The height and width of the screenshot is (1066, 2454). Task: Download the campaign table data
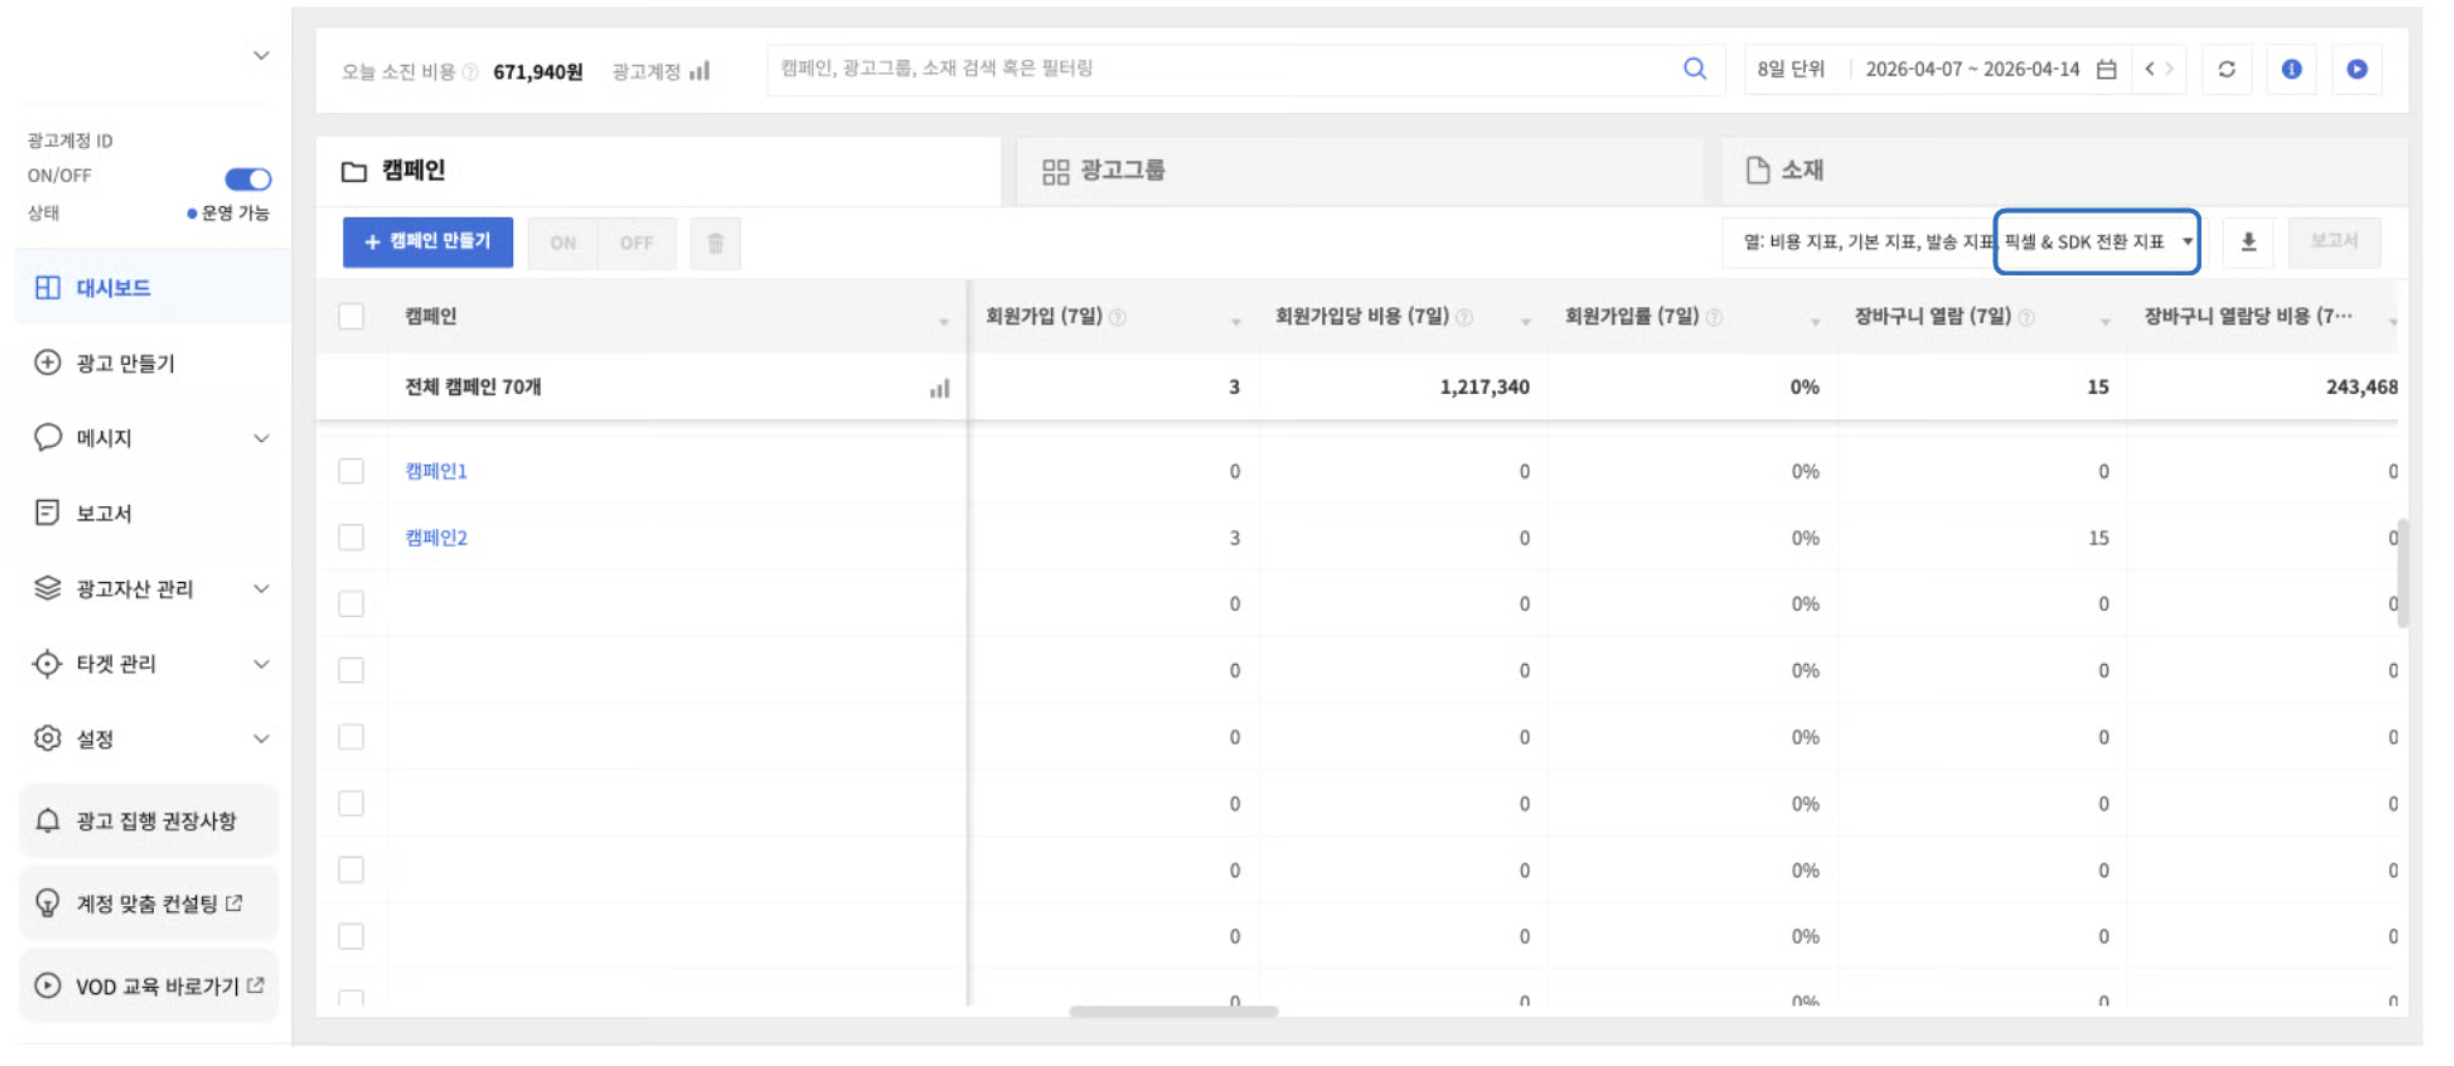click(2248, 242)
